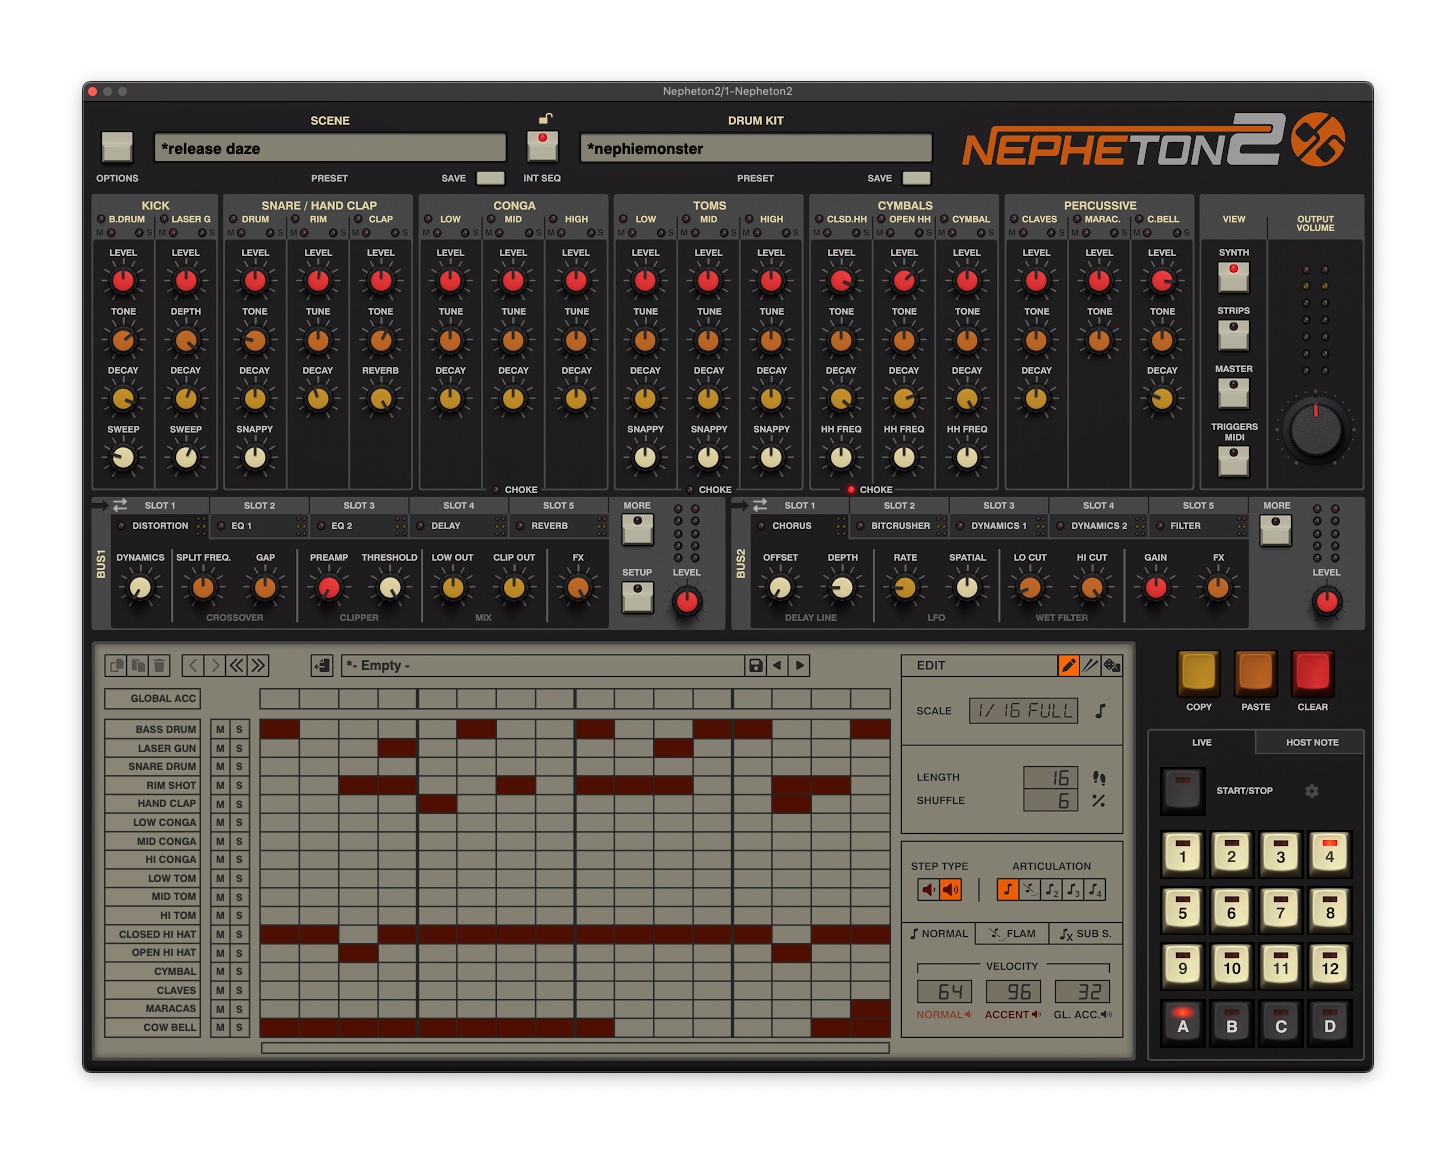
Task: Save the pattern with the floppy disk icon
Action: (756, 666)
